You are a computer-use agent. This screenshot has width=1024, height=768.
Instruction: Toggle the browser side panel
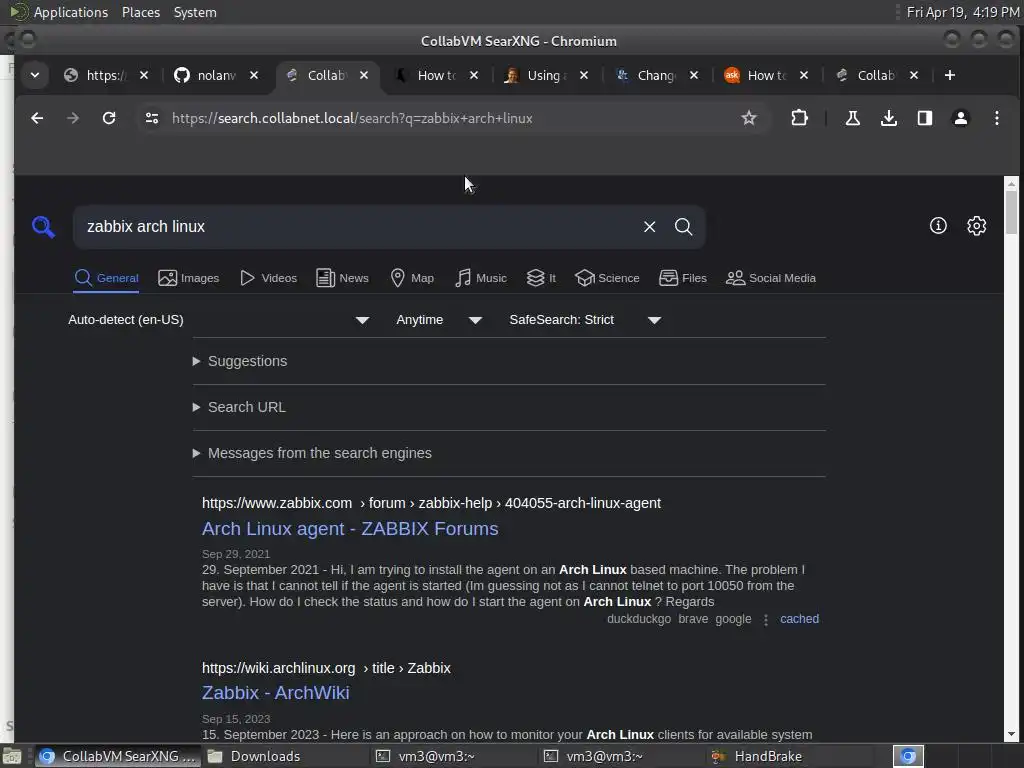[x=925, y=118]
